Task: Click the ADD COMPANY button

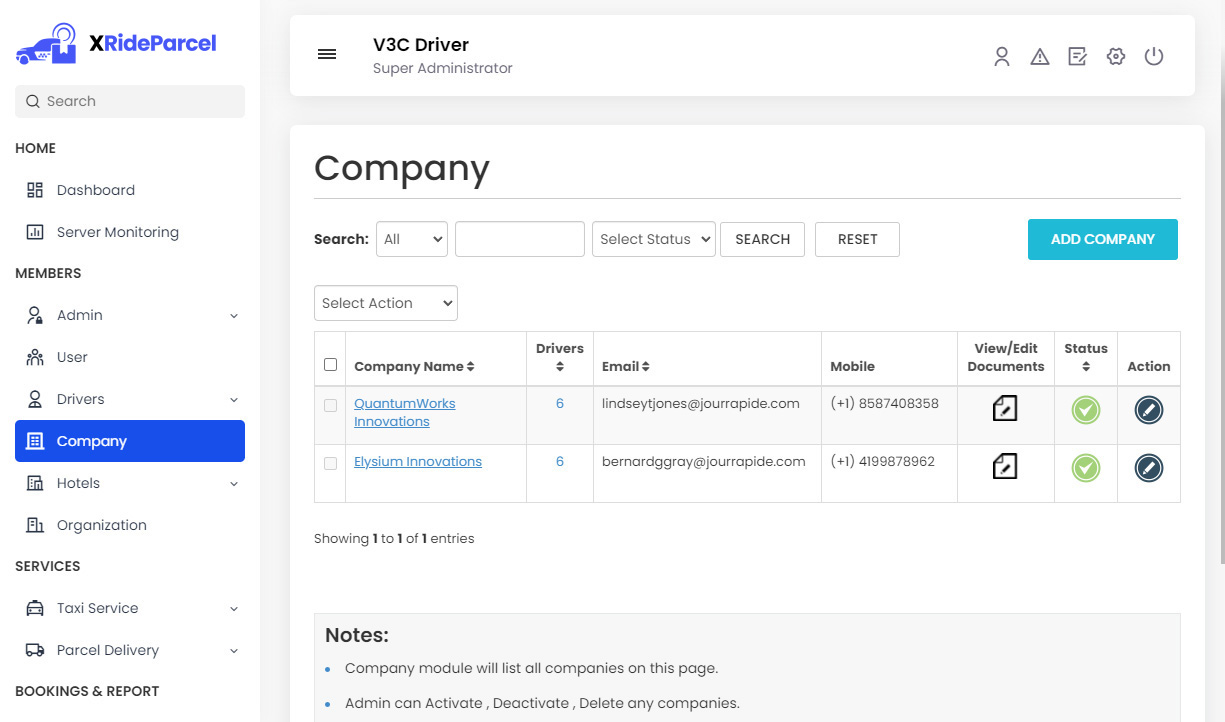Action: click(1102, 239)
